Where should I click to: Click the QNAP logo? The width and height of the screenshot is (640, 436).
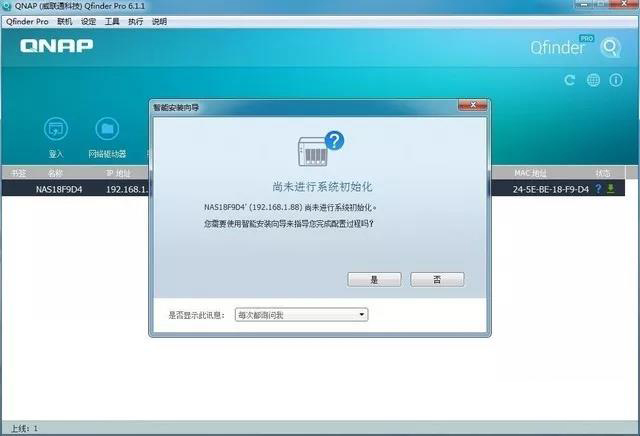(56, 46)
